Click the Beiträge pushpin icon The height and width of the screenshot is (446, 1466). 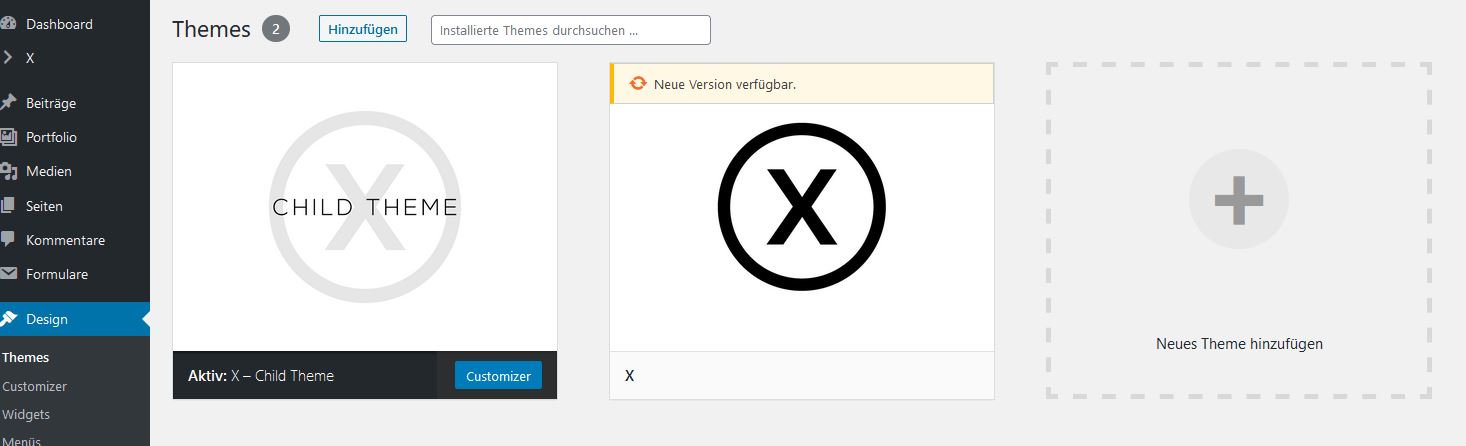click(8, 103)
